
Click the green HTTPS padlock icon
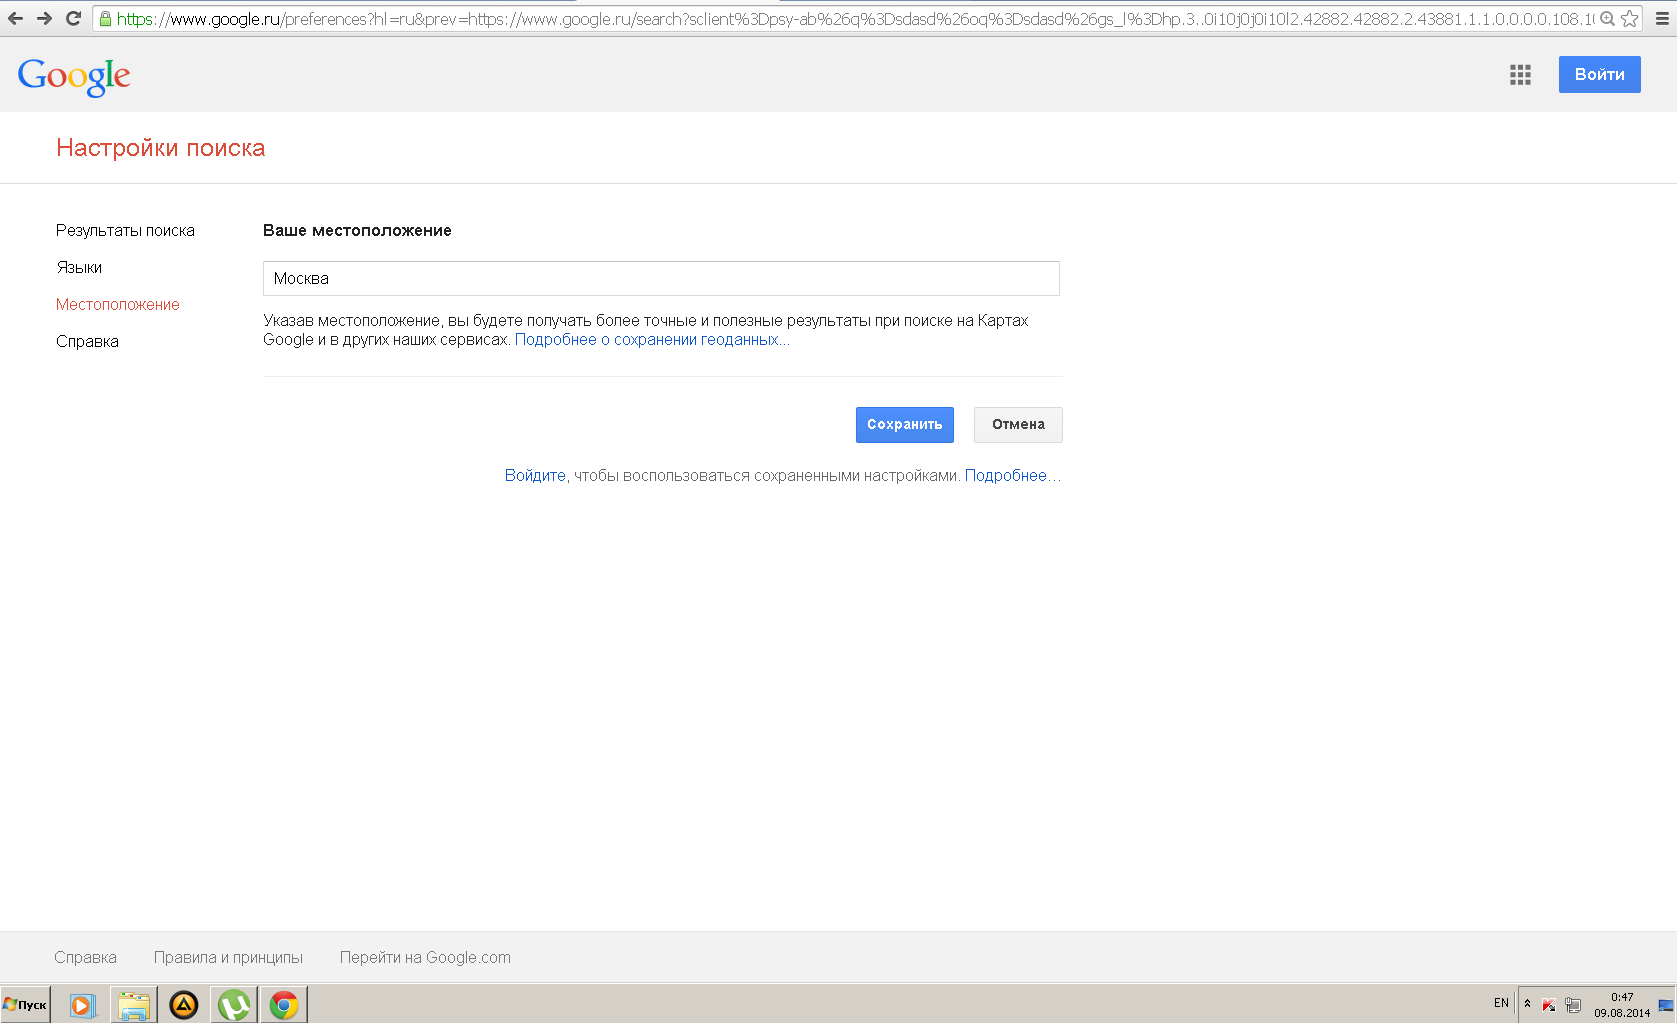tap(105, 19)
